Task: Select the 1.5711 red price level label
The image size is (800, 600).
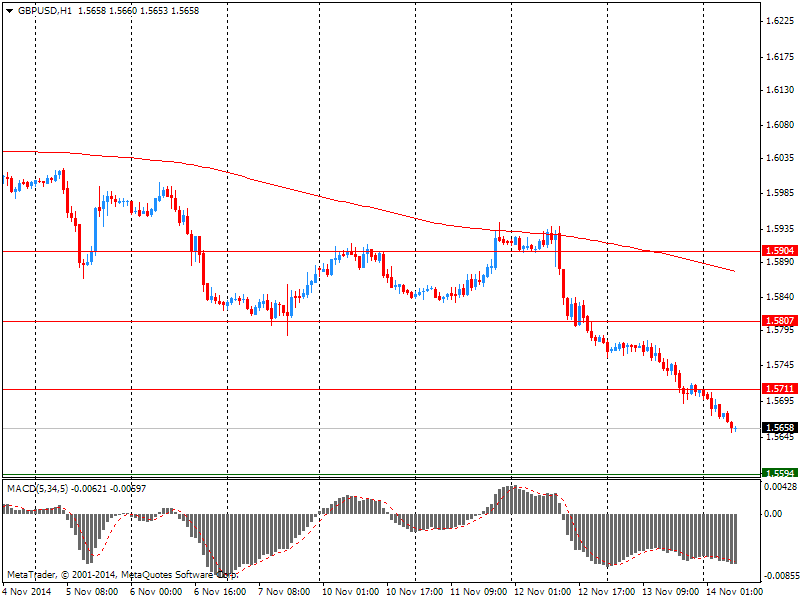Action: tap(780, 389)
